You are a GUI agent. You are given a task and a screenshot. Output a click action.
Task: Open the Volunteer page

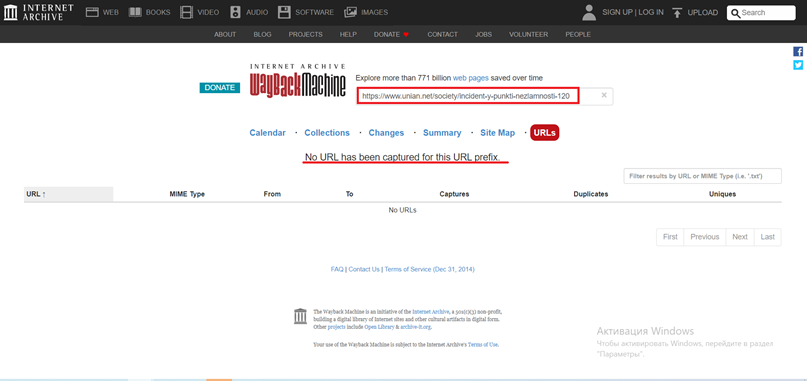(529, 34)
